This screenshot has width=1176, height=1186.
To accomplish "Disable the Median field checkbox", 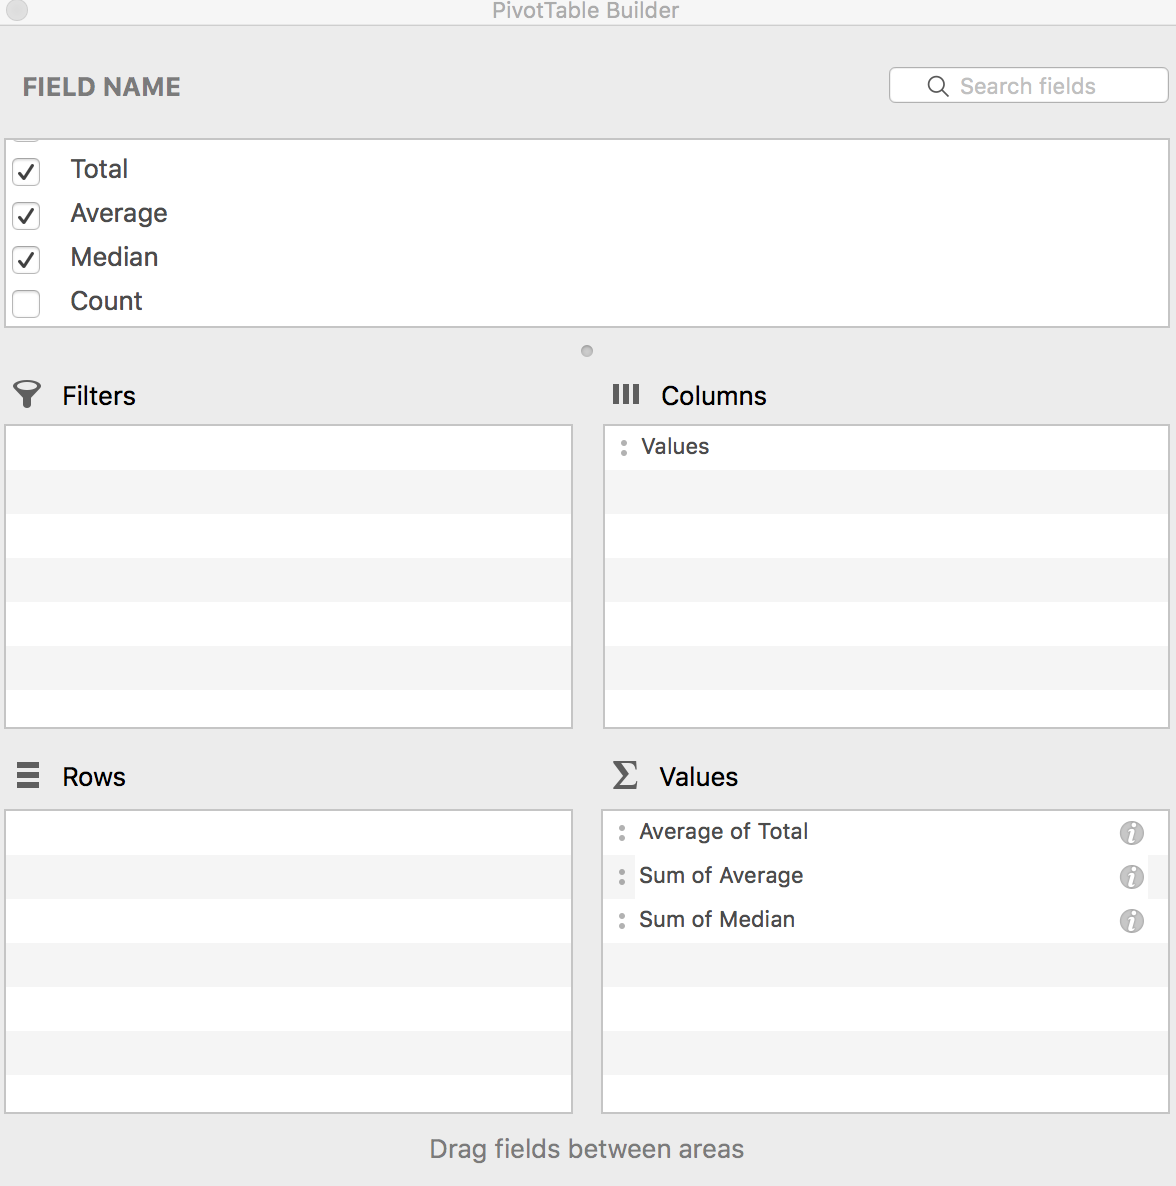I will (26, 259).
